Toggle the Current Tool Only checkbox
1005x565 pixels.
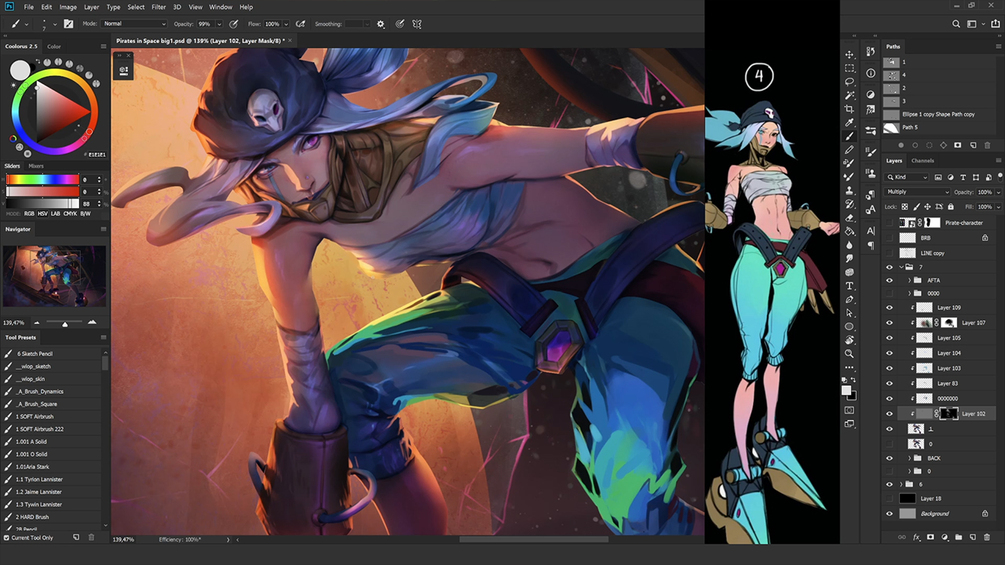[6, 537]
